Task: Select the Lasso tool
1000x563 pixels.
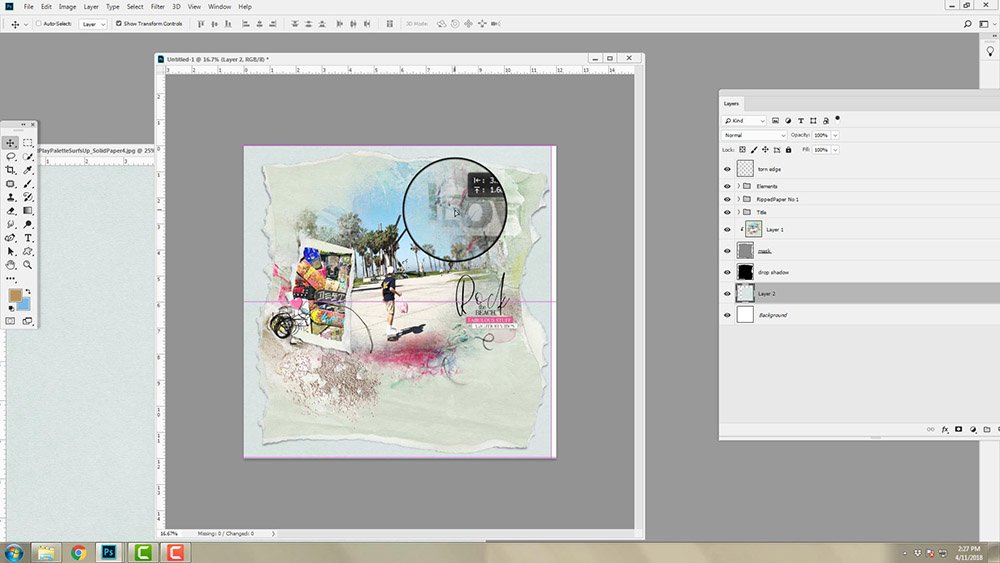Action: [11, 157]
